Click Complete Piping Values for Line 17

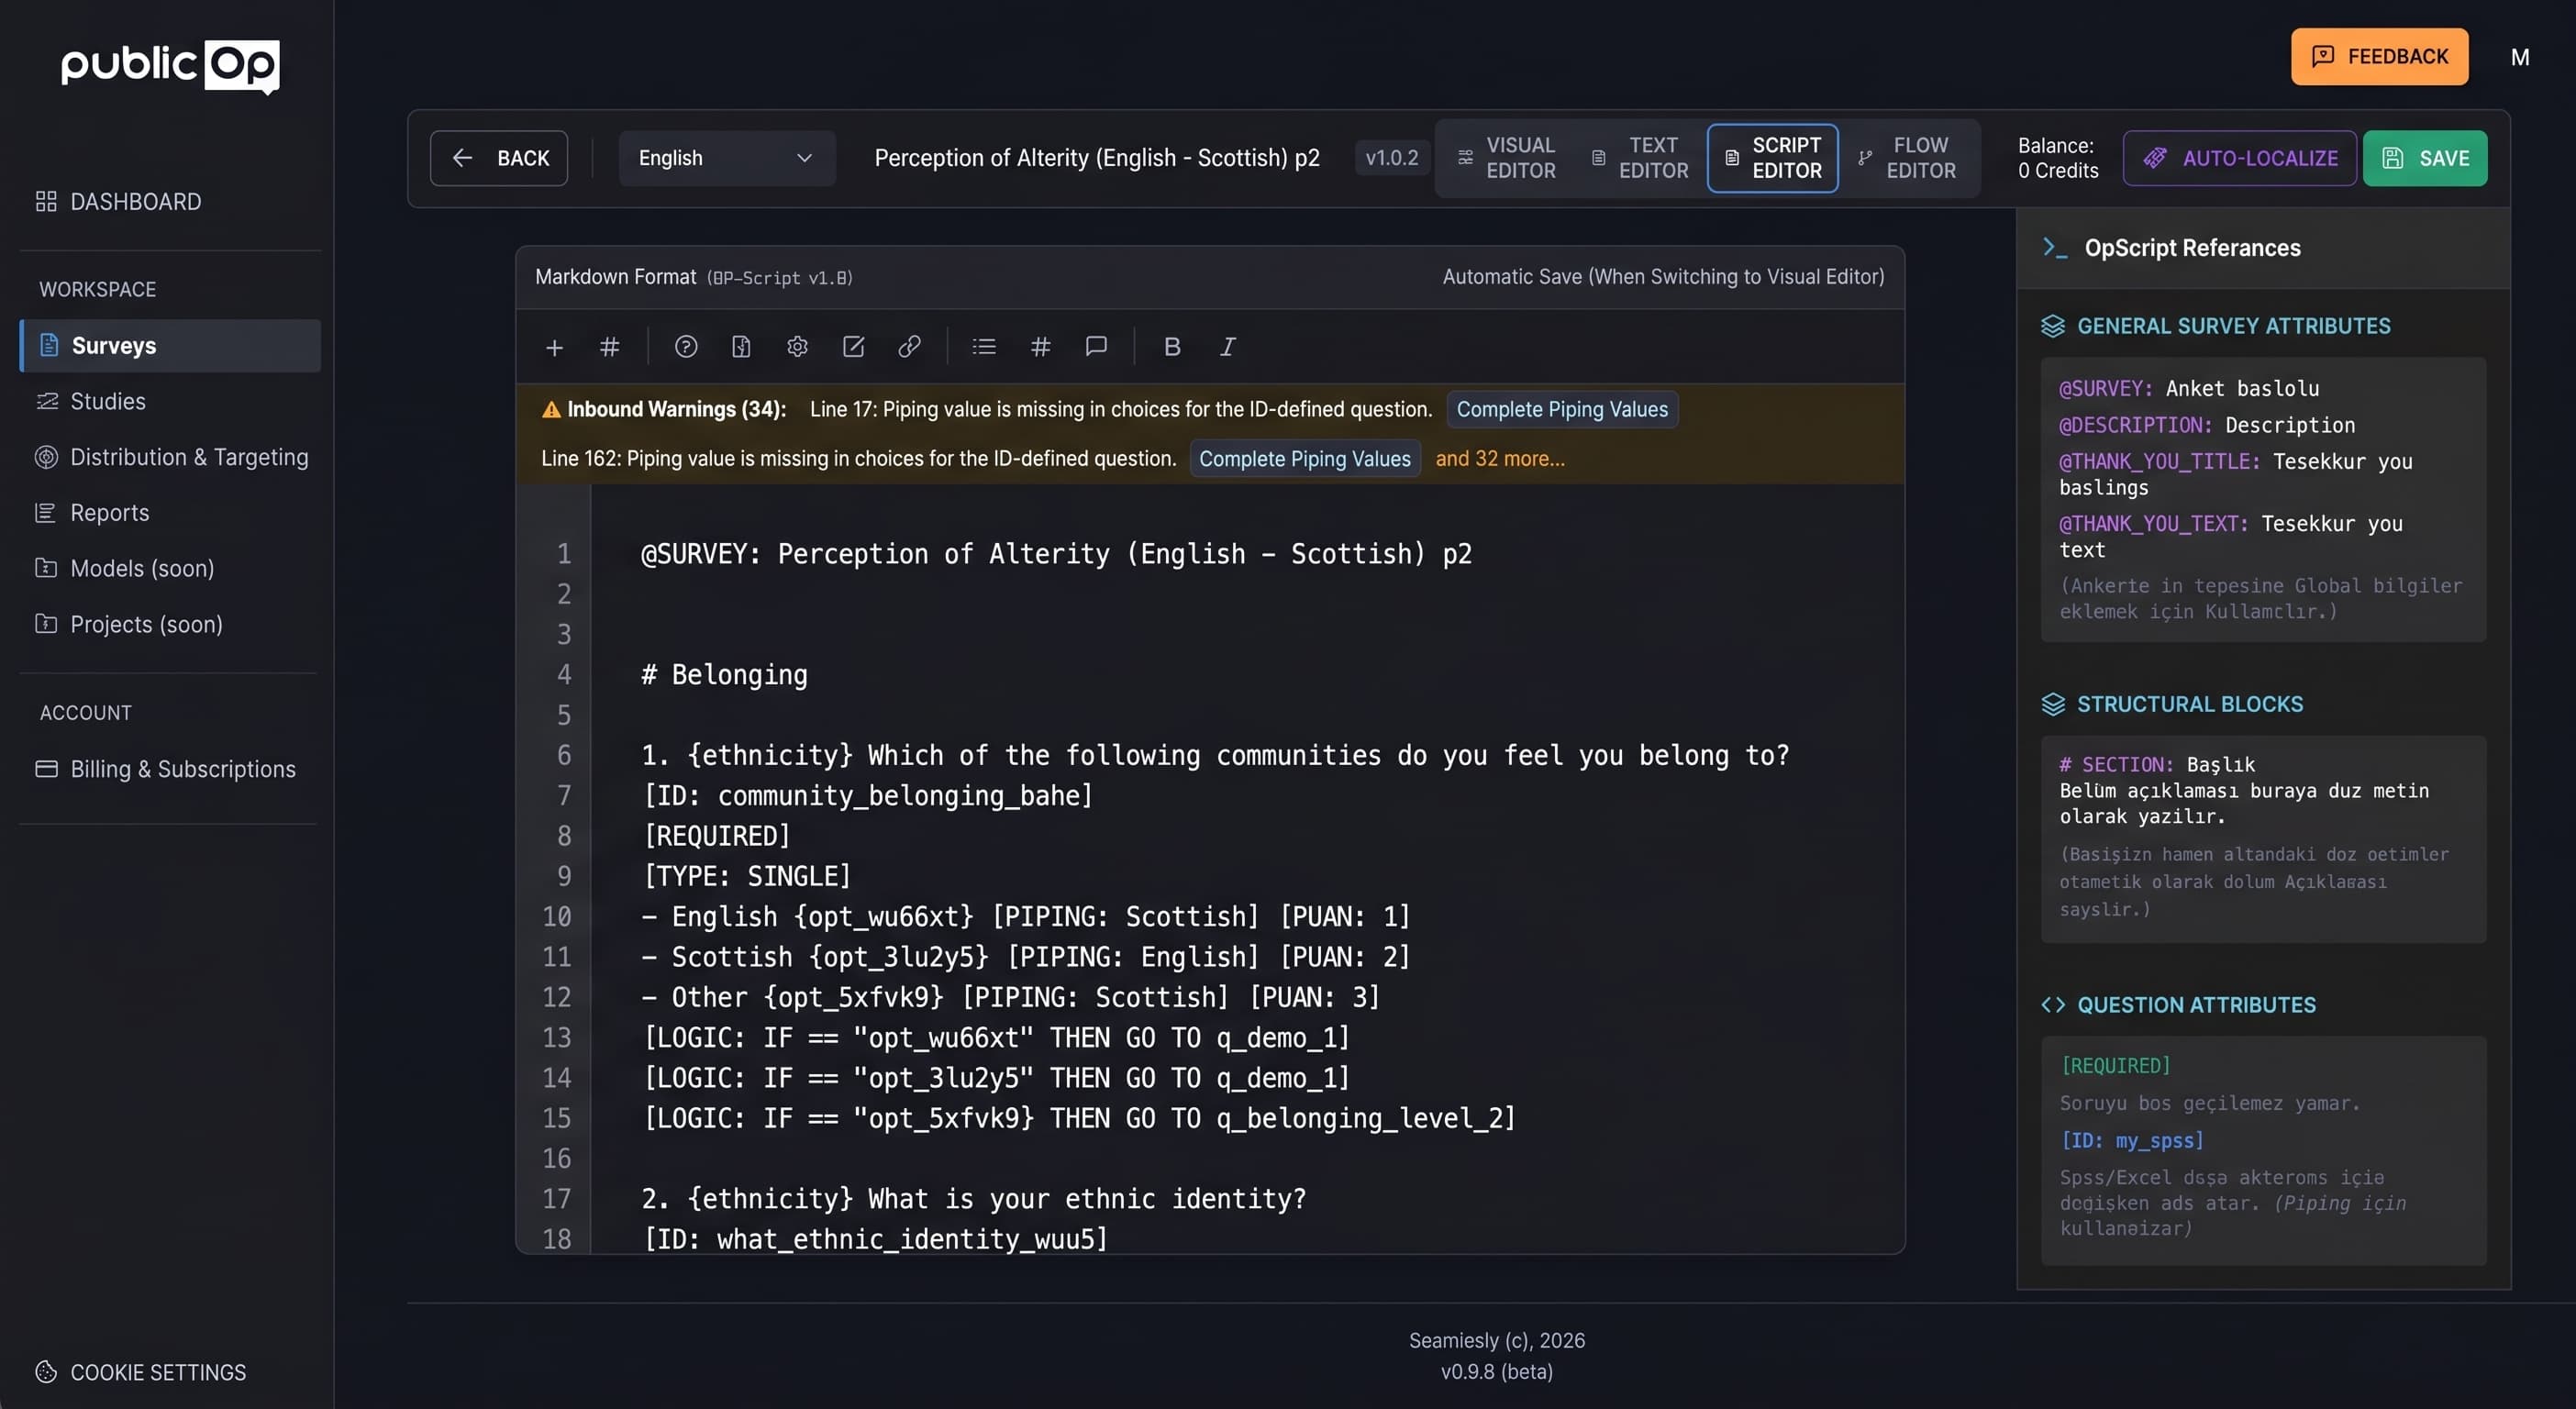[1562, 410]
